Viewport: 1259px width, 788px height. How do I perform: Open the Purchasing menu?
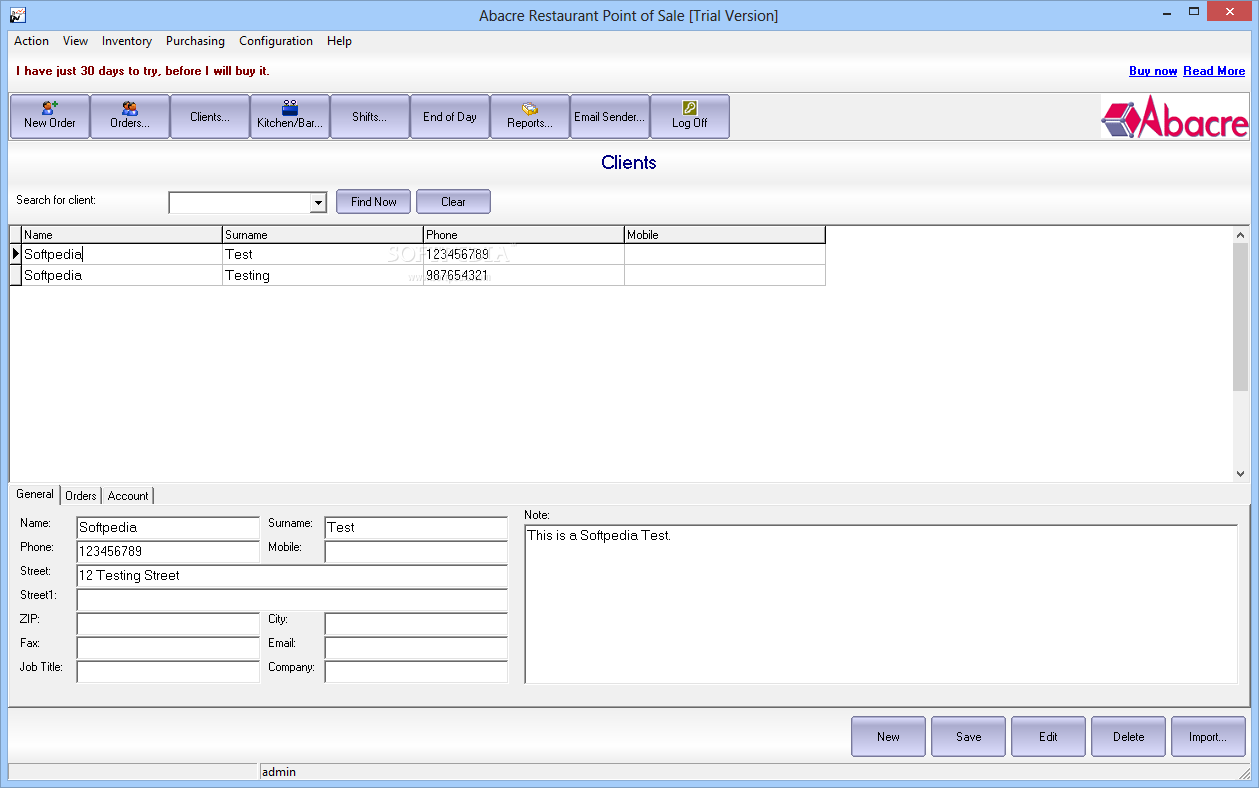point(195,41)
